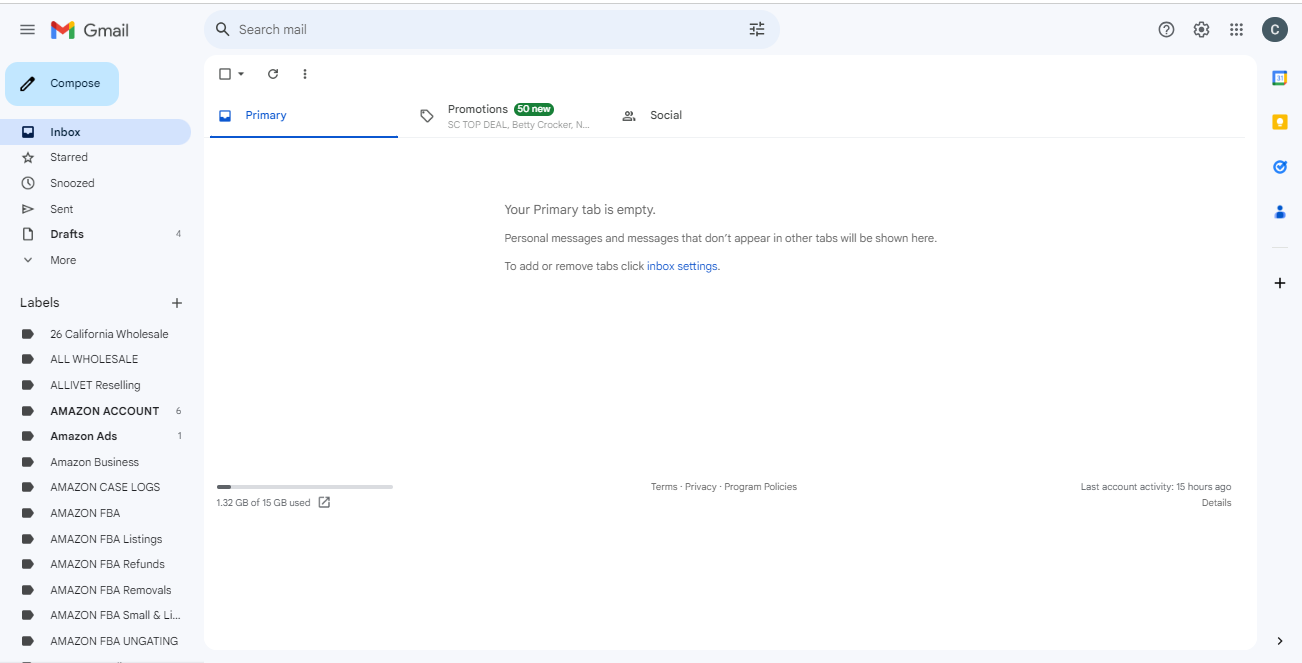Image resolution: width=1302 pixels, height=663 pixels.
Task: Open the More options three-dot menu
Action: click(x=305, y=74)
